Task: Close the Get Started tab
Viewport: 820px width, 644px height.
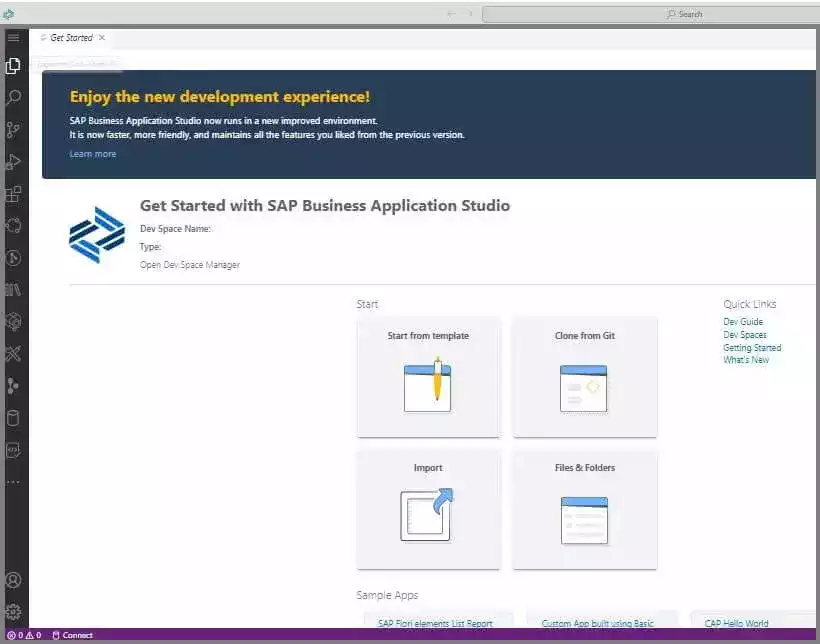Action: click(x=102, y=38)
